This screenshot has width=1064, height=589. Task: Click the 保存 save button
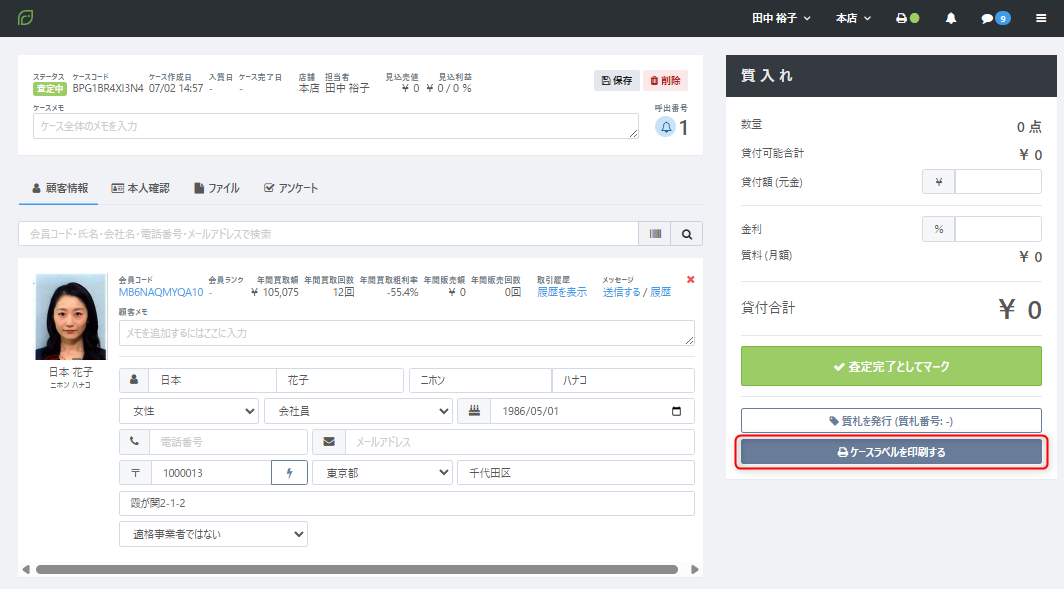click(616, 80)
